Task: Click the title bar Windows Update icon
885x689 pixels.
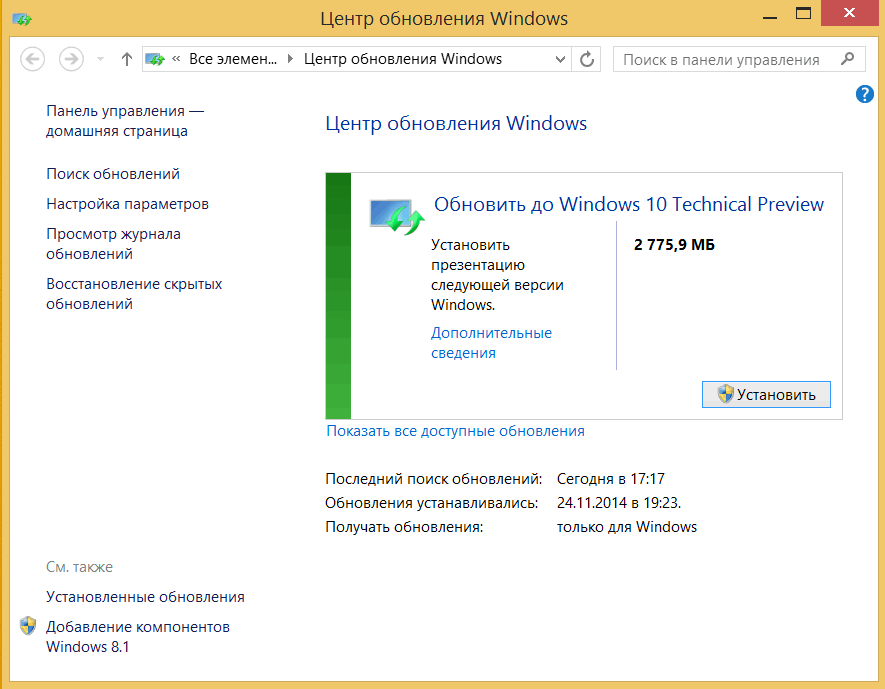Action: coord(23,20)
